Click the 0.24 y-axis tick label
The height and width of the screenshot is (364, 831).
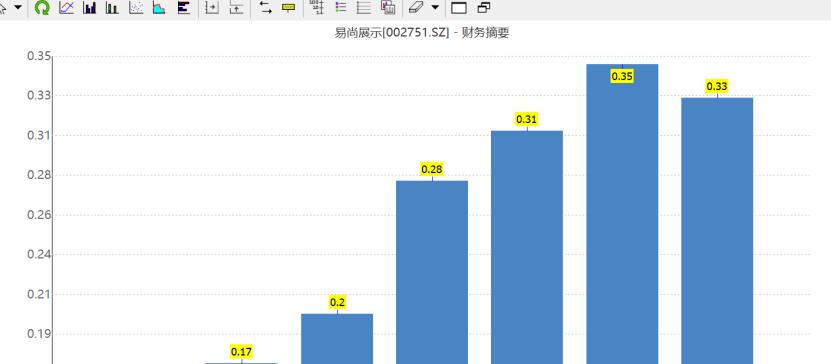point(38,254)
